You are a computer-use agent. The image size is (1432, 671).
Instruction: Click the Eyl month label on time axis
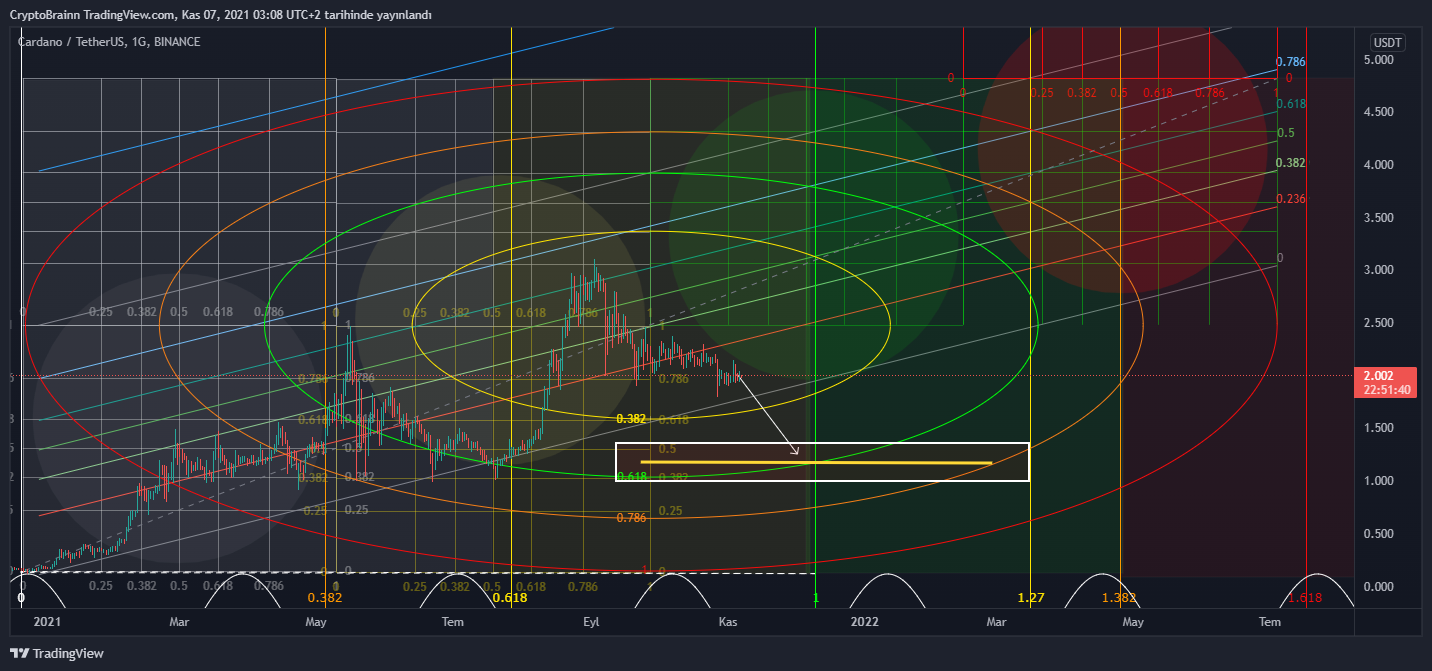(591, 622)
